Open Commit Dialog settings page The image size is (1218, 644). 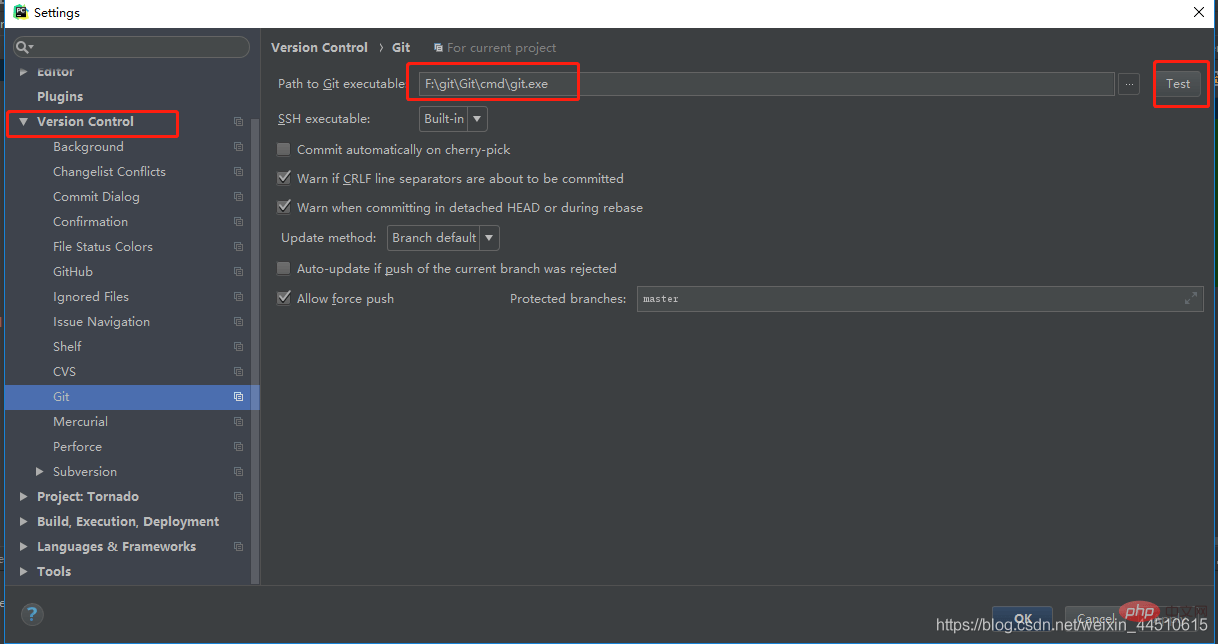coord(96,197)
